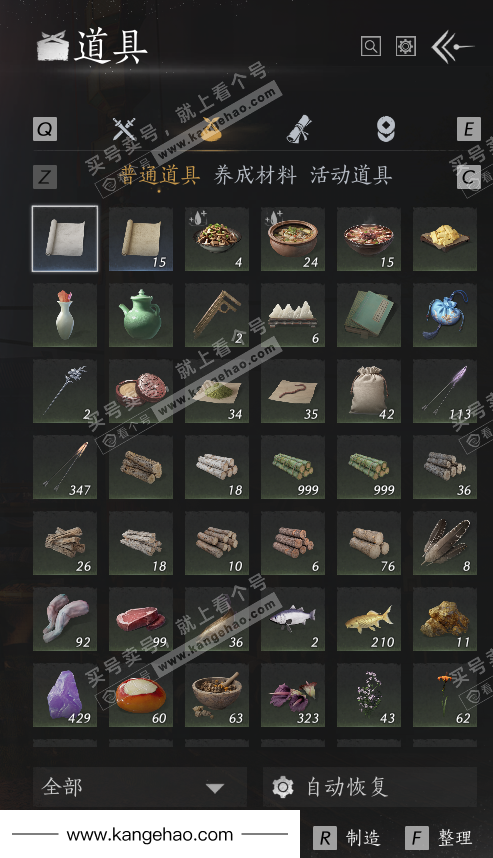Click the dropdown arrow beside 全部
The height and width of the screenshot is (858, 493).
(215, 788)
